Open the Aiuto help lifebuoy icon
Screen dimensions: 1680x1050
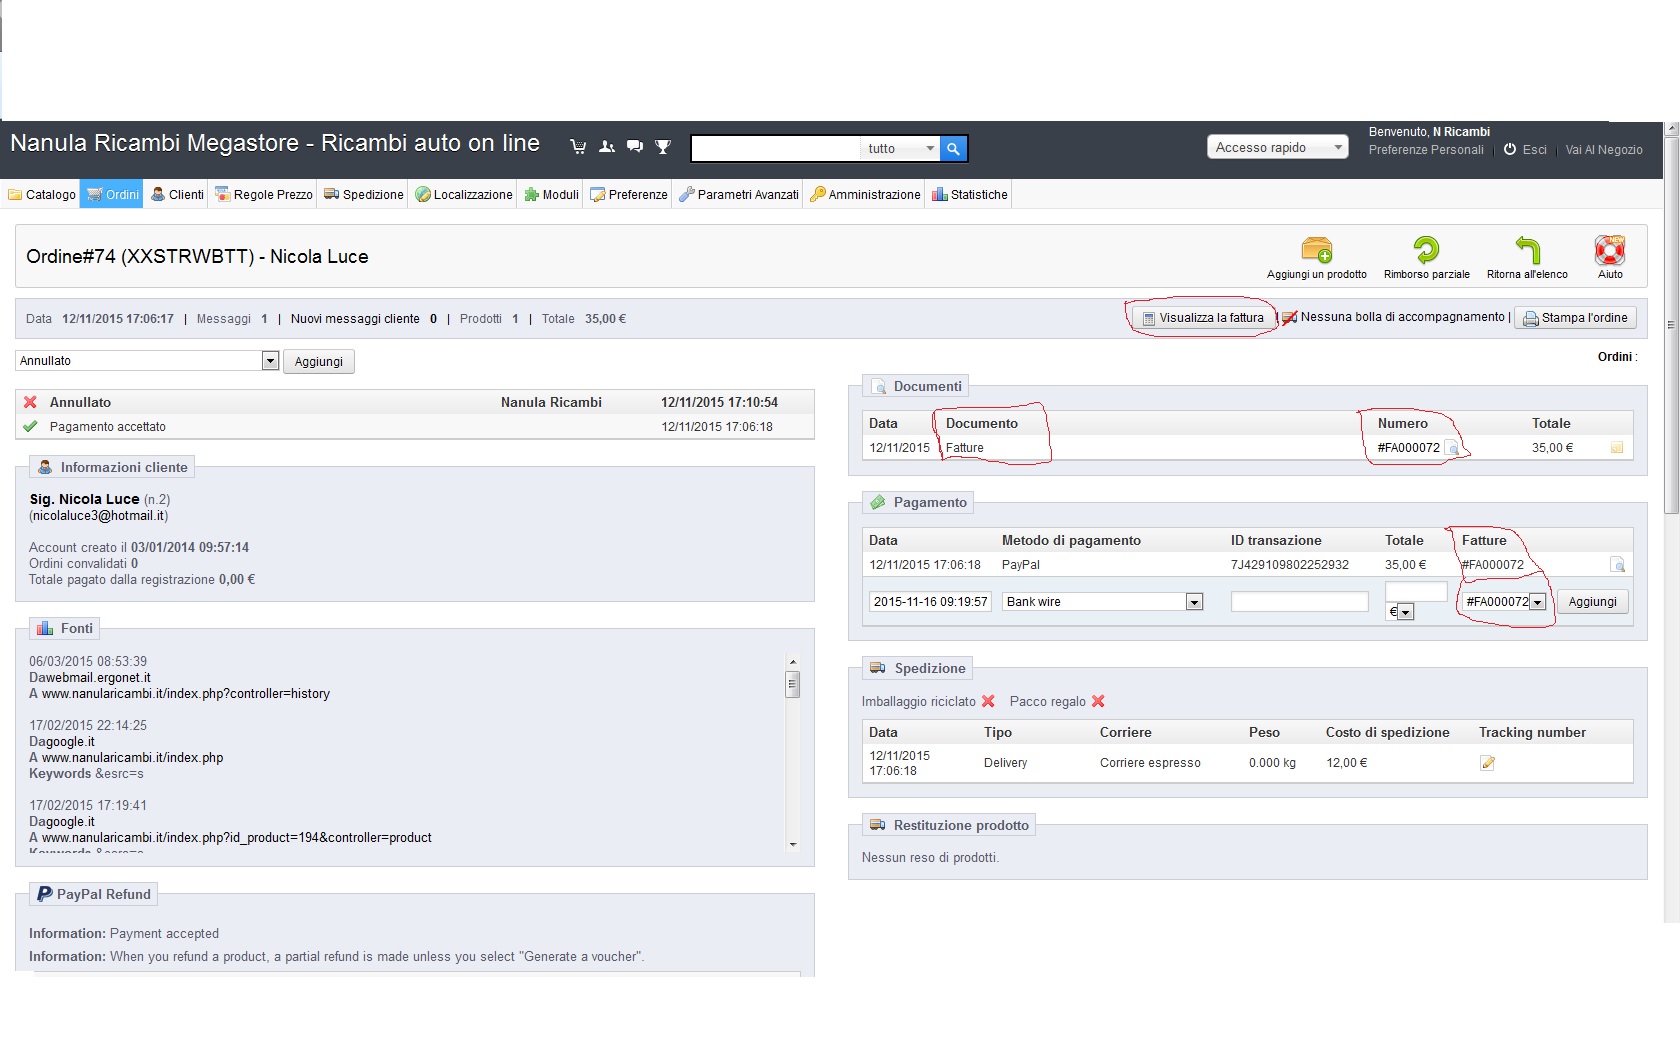pos(1610,249)
